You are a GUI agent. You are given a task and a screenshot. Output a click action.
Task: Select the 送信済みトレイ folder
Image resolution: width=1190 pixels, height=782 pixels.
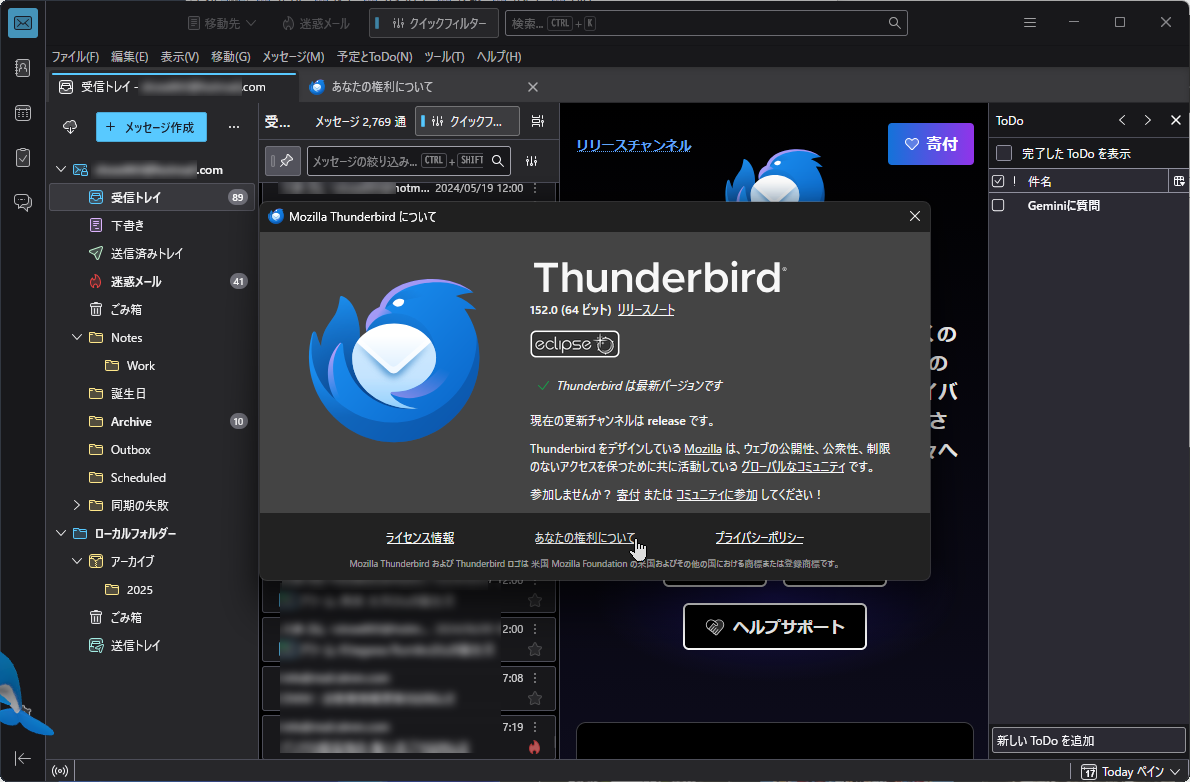point(152,254)
